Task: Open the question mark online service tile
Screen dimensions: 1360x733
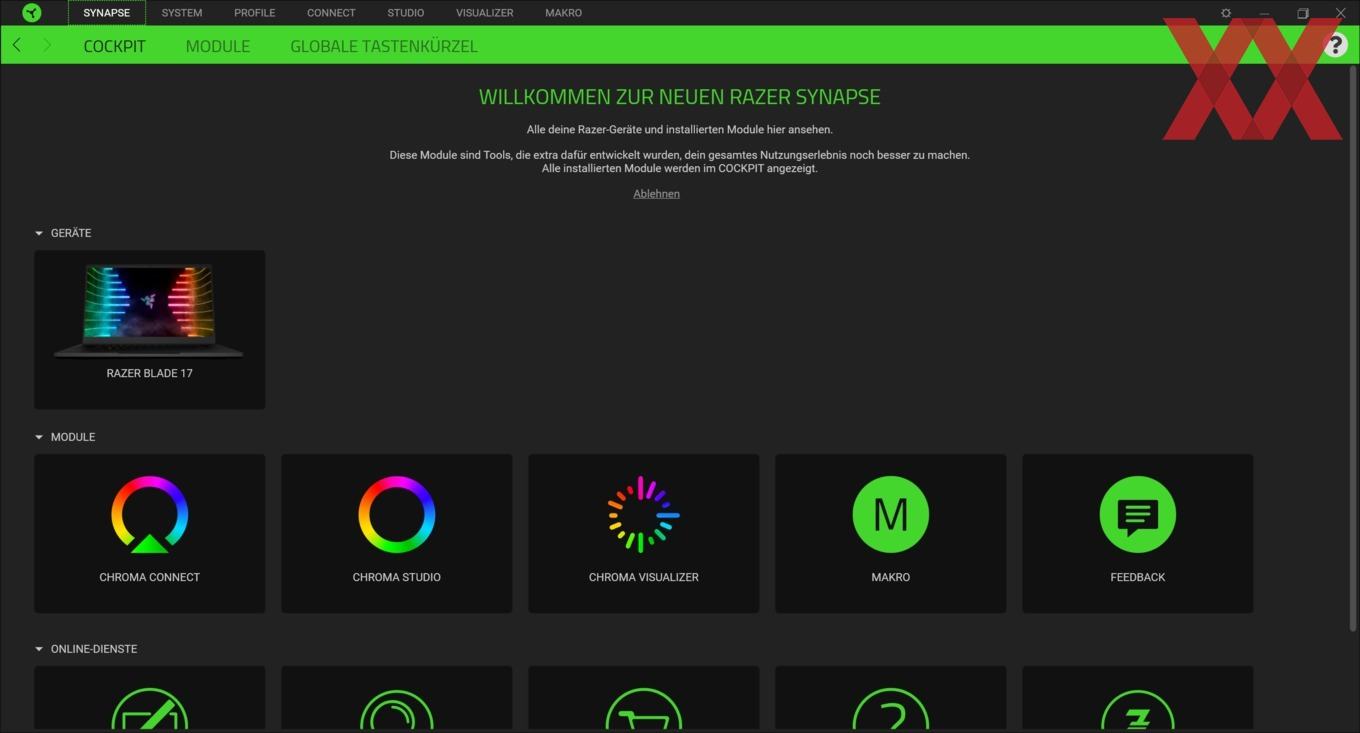Action: pyautogui.click(x=891, y=699)
